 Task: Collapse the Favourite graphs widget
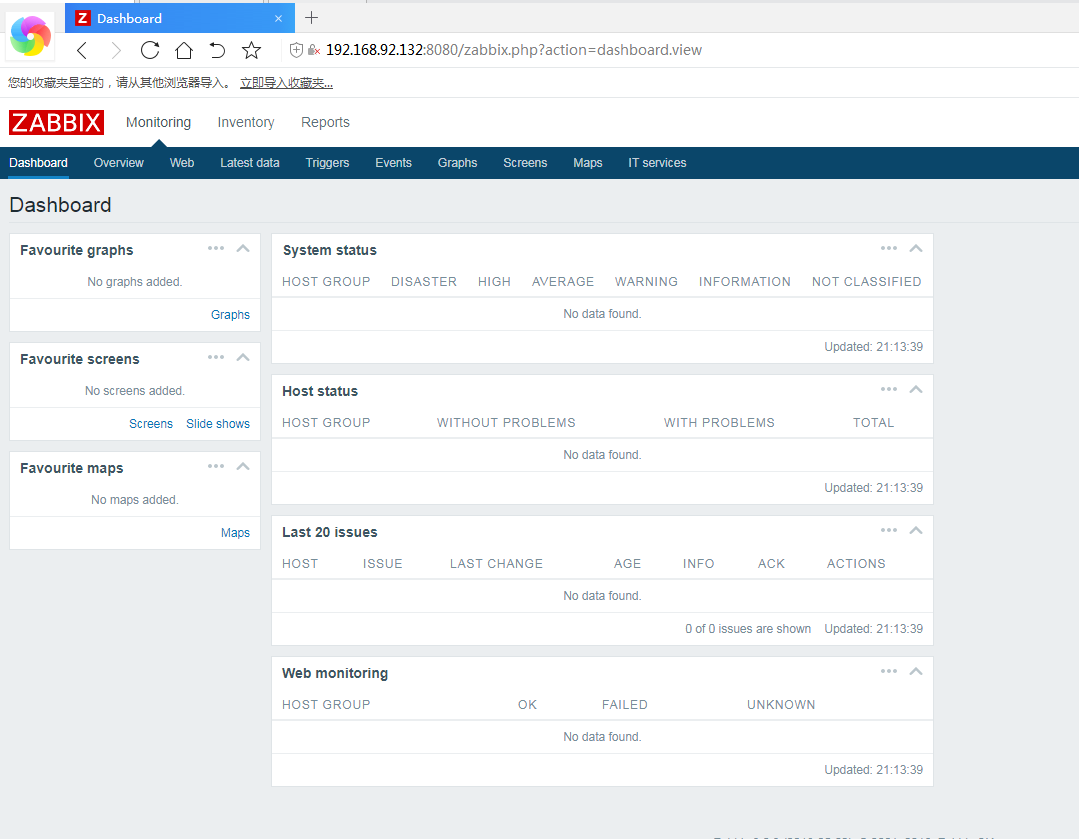(243, 248)
